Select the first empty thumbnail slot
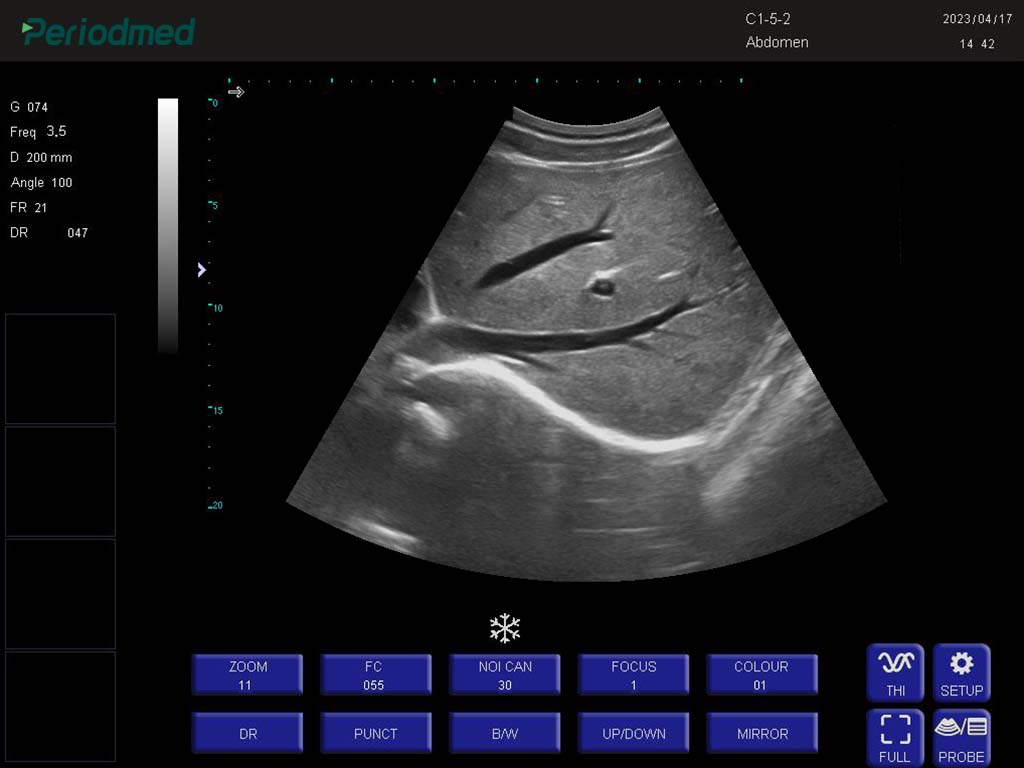Image resolution: width=1024 pixels, height=768 pixels. pos(60,368)
